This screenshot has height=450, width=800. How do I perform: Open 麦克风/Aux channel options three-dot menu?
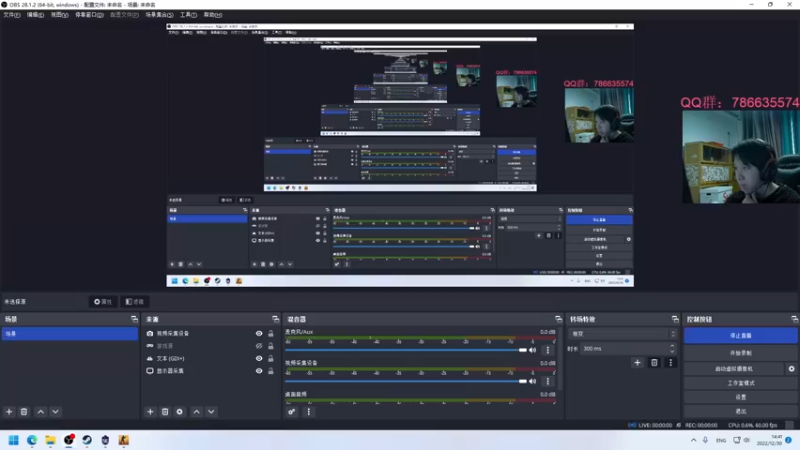pyautogui.click(x=547, y=350)
